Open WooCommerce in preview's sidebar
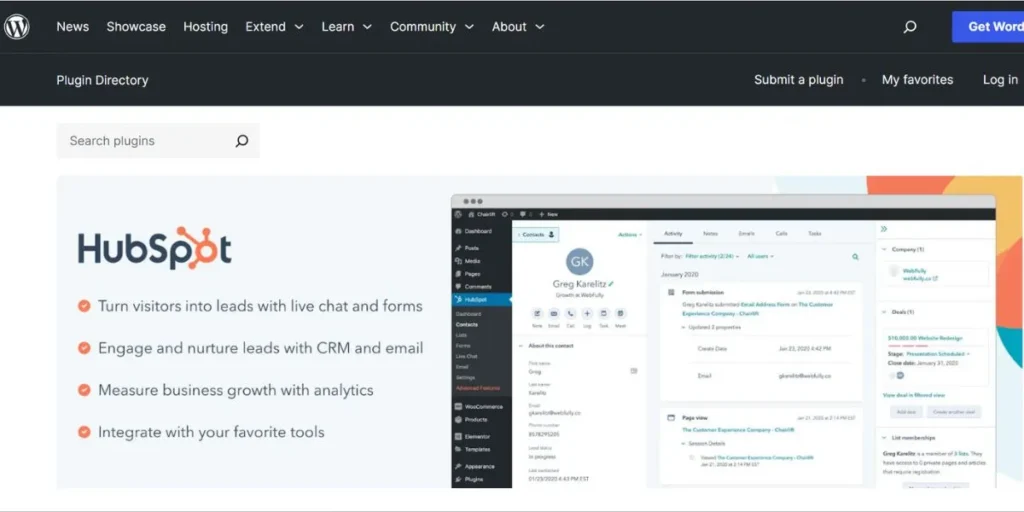Viewport: 1024px width, 512px height. point(479,407)
